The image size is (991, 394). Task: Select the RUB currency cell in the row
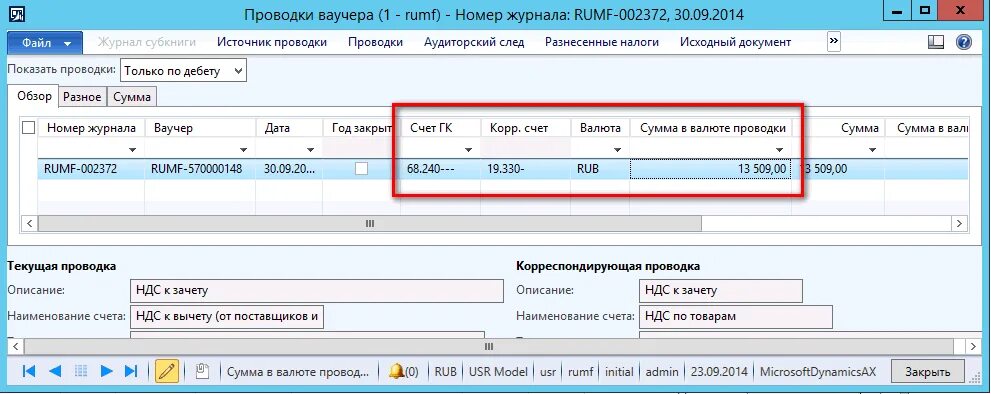[x=600, y=169]
